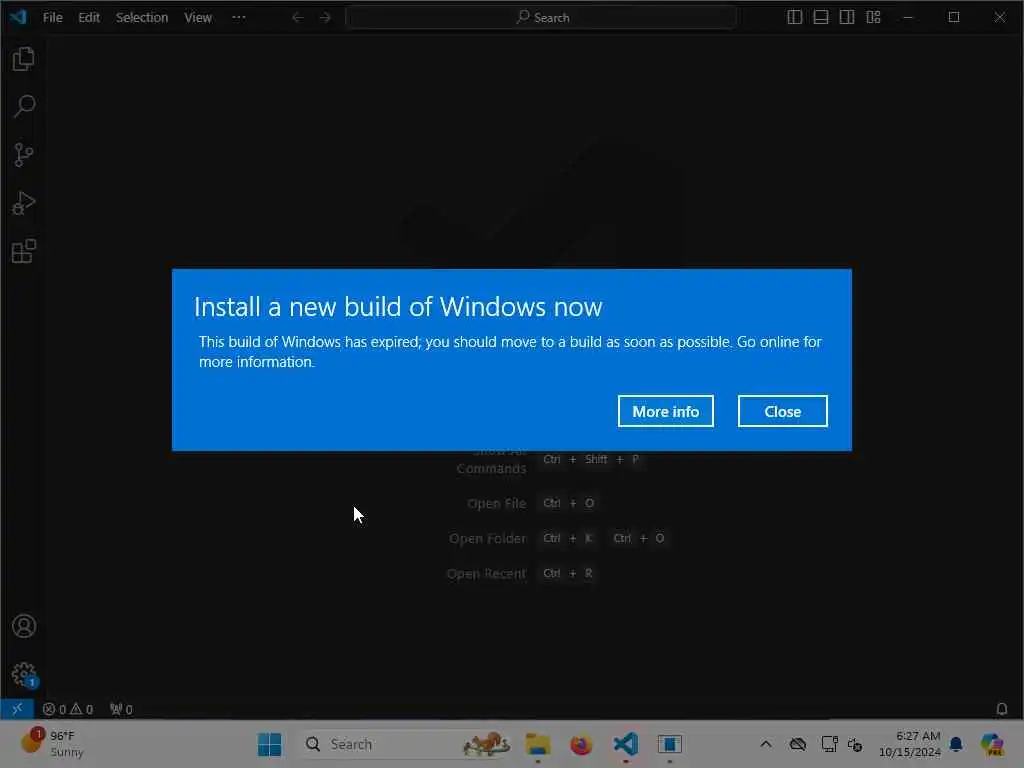Open Customize Layout icon
Viewport: 1024px width, 768px height.
pos(874,17)
